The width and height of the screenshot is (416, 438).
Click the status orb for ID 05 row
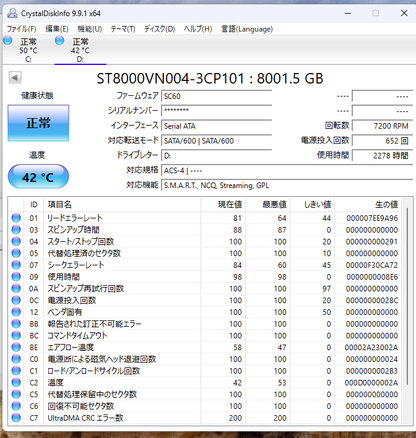(16, 253)
